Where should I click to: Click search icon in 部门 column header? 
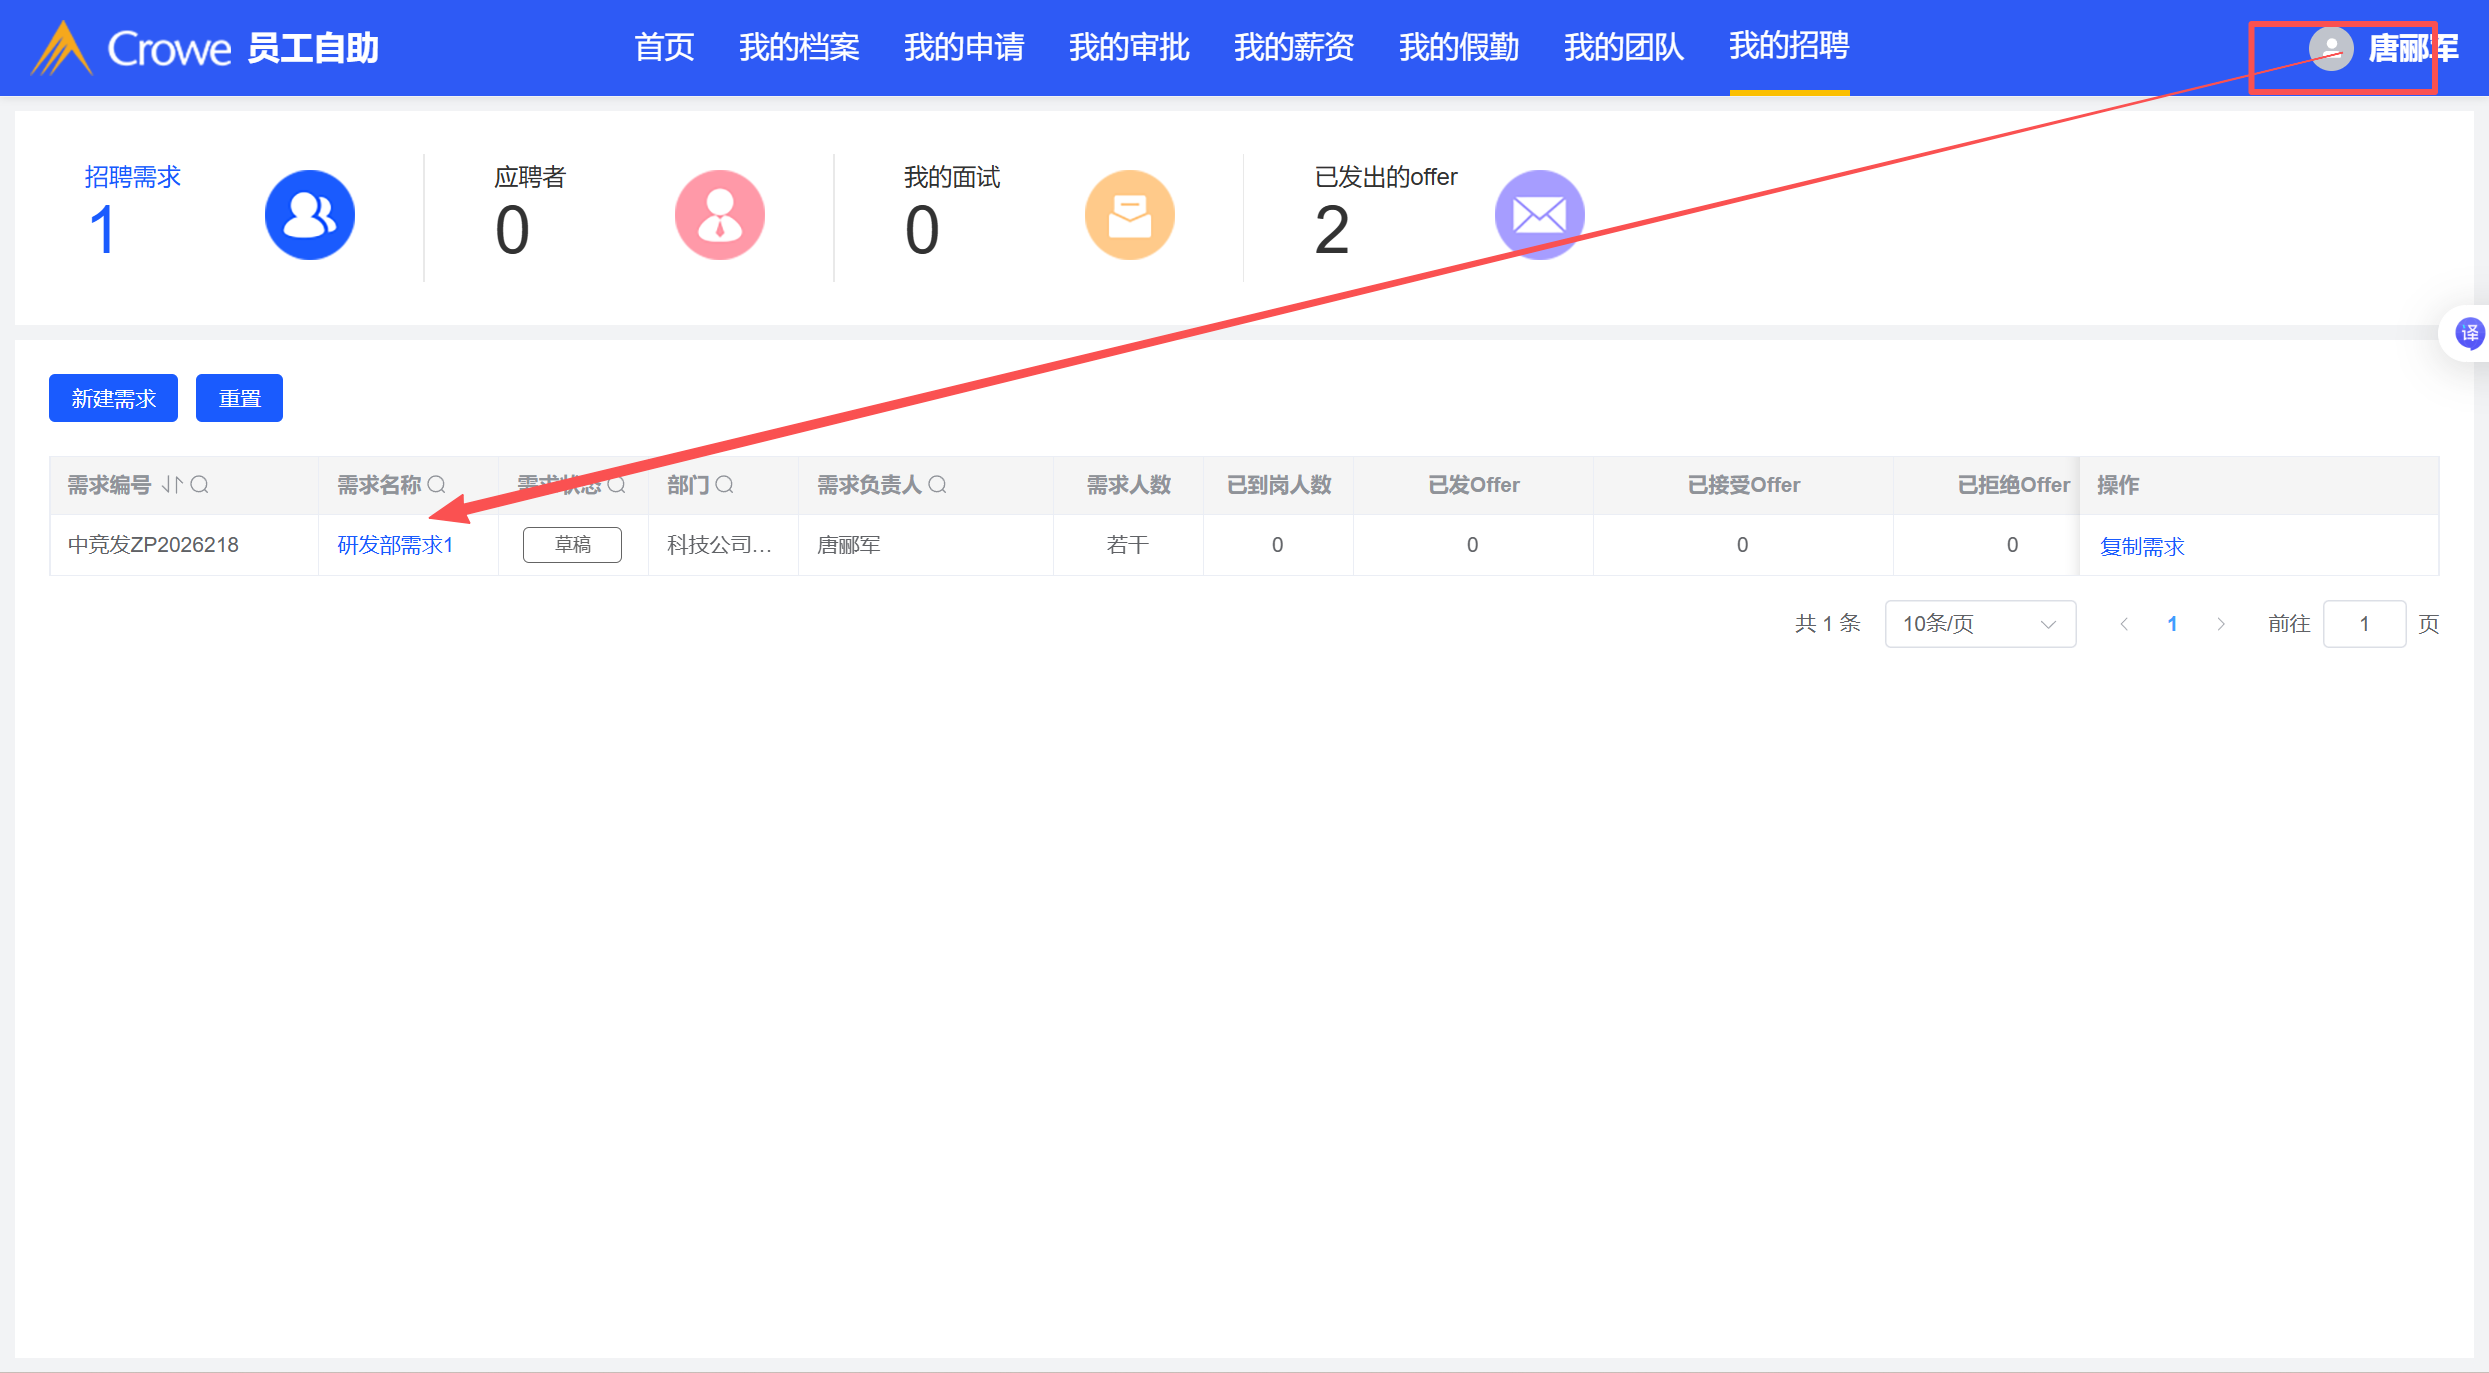725,485
